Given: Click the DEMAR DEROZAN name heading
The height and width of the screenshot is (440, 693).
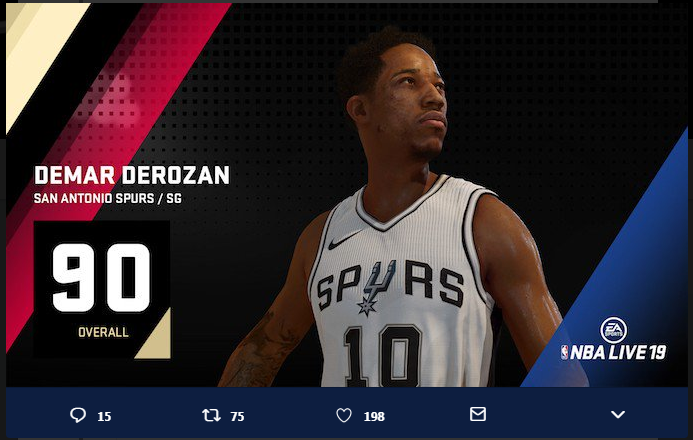Looking at the screenshot, I should 132,175.
